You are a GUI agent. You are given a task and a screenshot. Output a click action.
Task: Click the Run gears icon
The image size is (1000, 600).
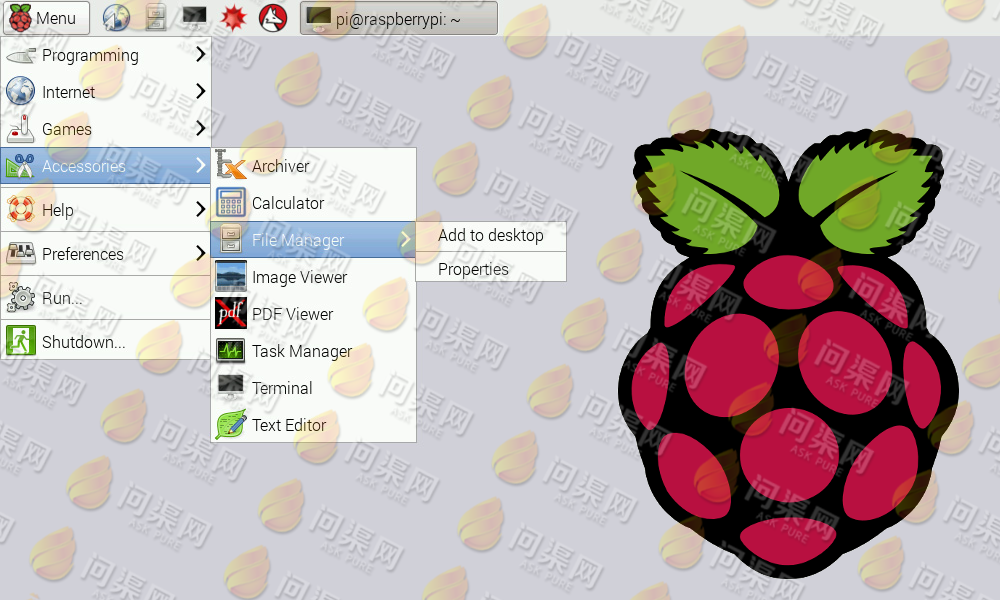pyautogui.click(x=20, y=297)
